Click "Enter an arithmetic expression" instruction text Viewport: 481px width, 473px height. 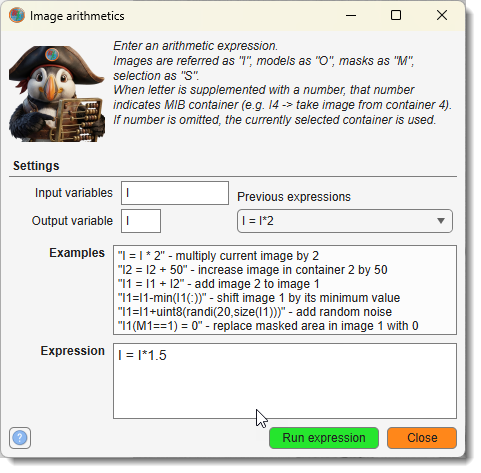point(195,46)
